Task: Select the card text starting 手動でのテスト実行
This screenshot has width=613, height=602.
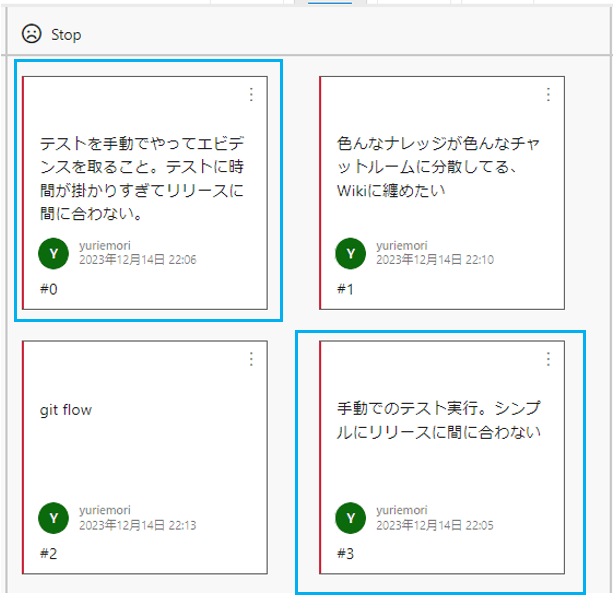Action: [x=439, y=420]
